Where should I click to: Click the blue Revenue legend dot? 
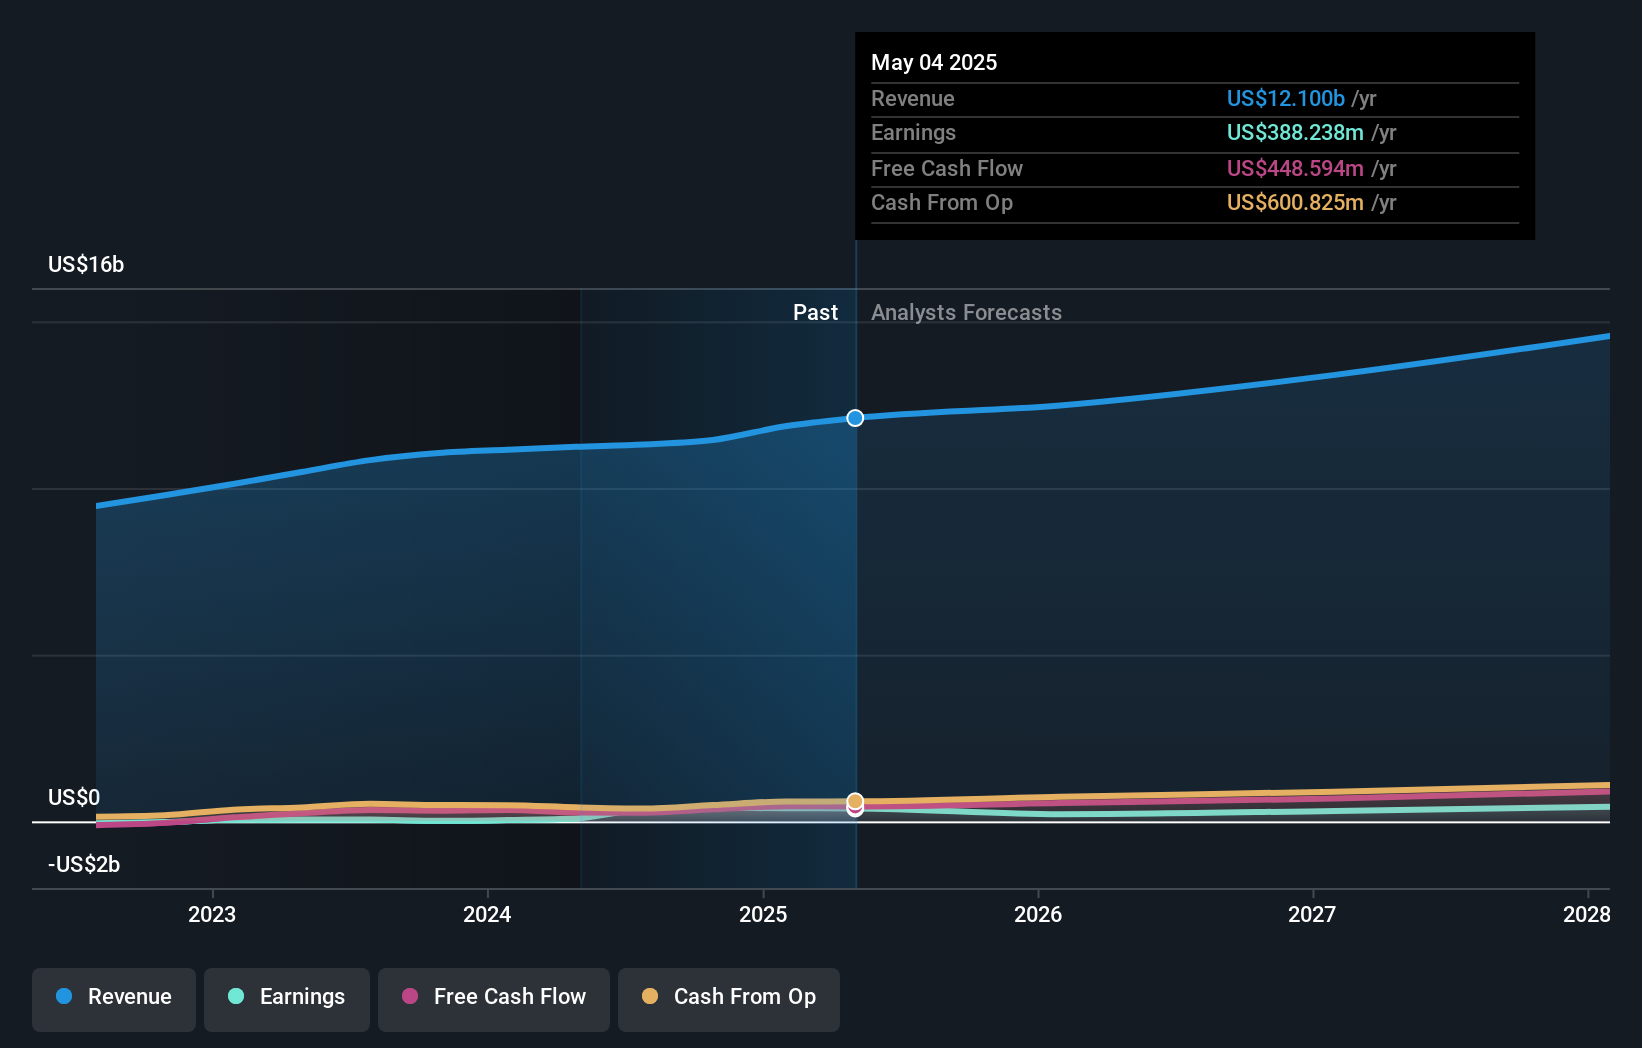[x=62, y=997]
